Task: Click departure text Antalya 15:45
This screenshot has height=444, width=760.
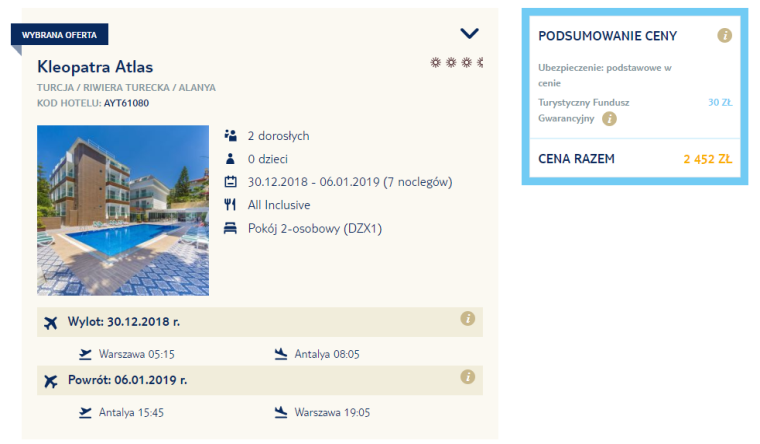Action: pyautogui.click(x=131, y=412)
